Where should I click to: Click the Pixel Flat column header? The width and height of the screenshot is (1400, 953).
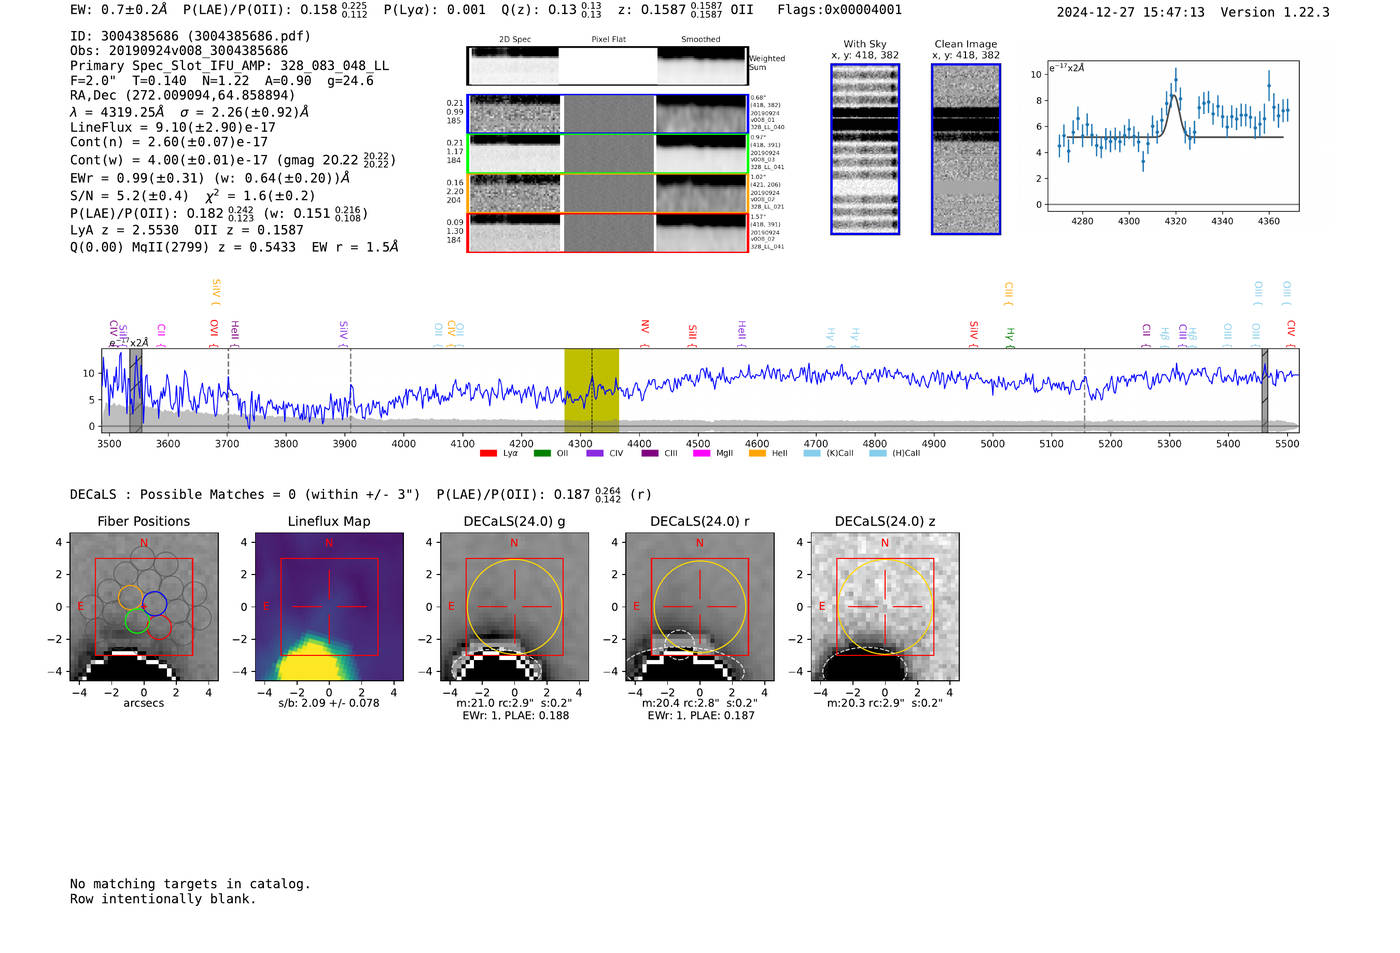click(608, 40)
